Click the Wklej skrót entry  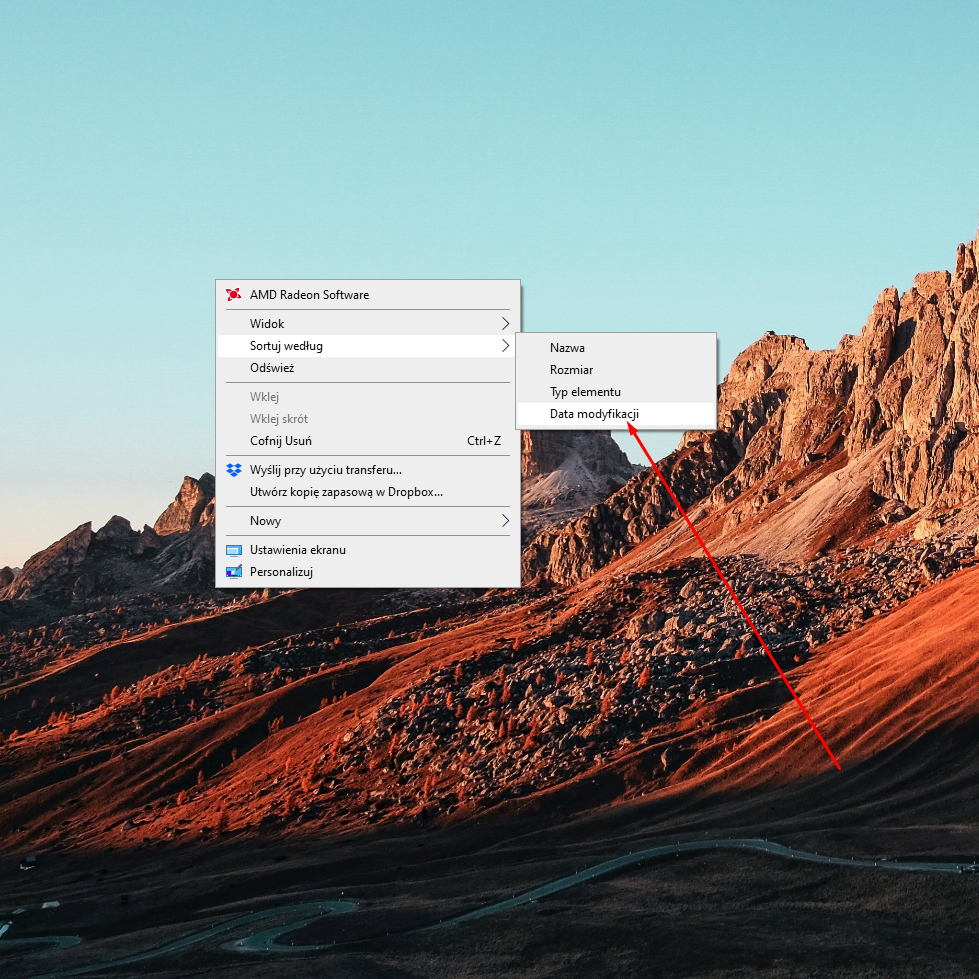click(279, 419)
